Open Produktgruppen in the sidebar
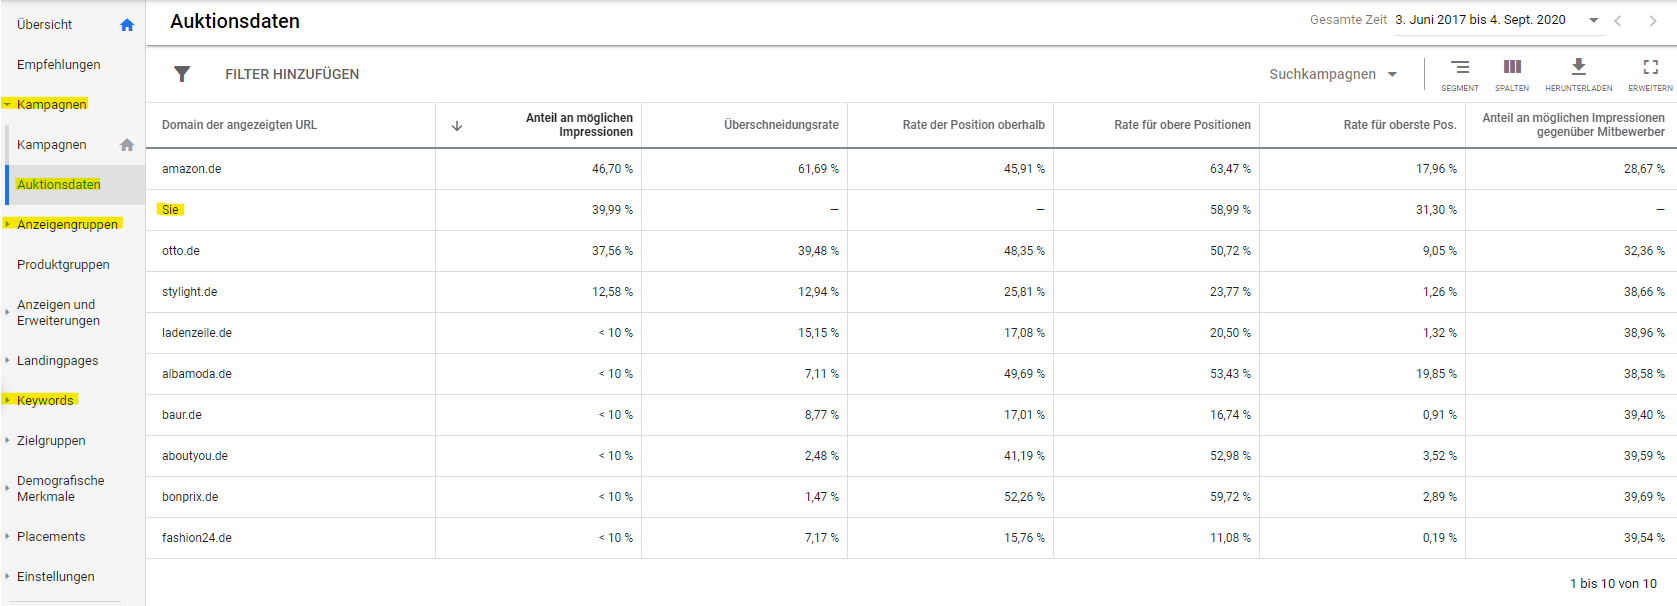The height and width of the screenshot is (606, 1677). coord(63,265)
